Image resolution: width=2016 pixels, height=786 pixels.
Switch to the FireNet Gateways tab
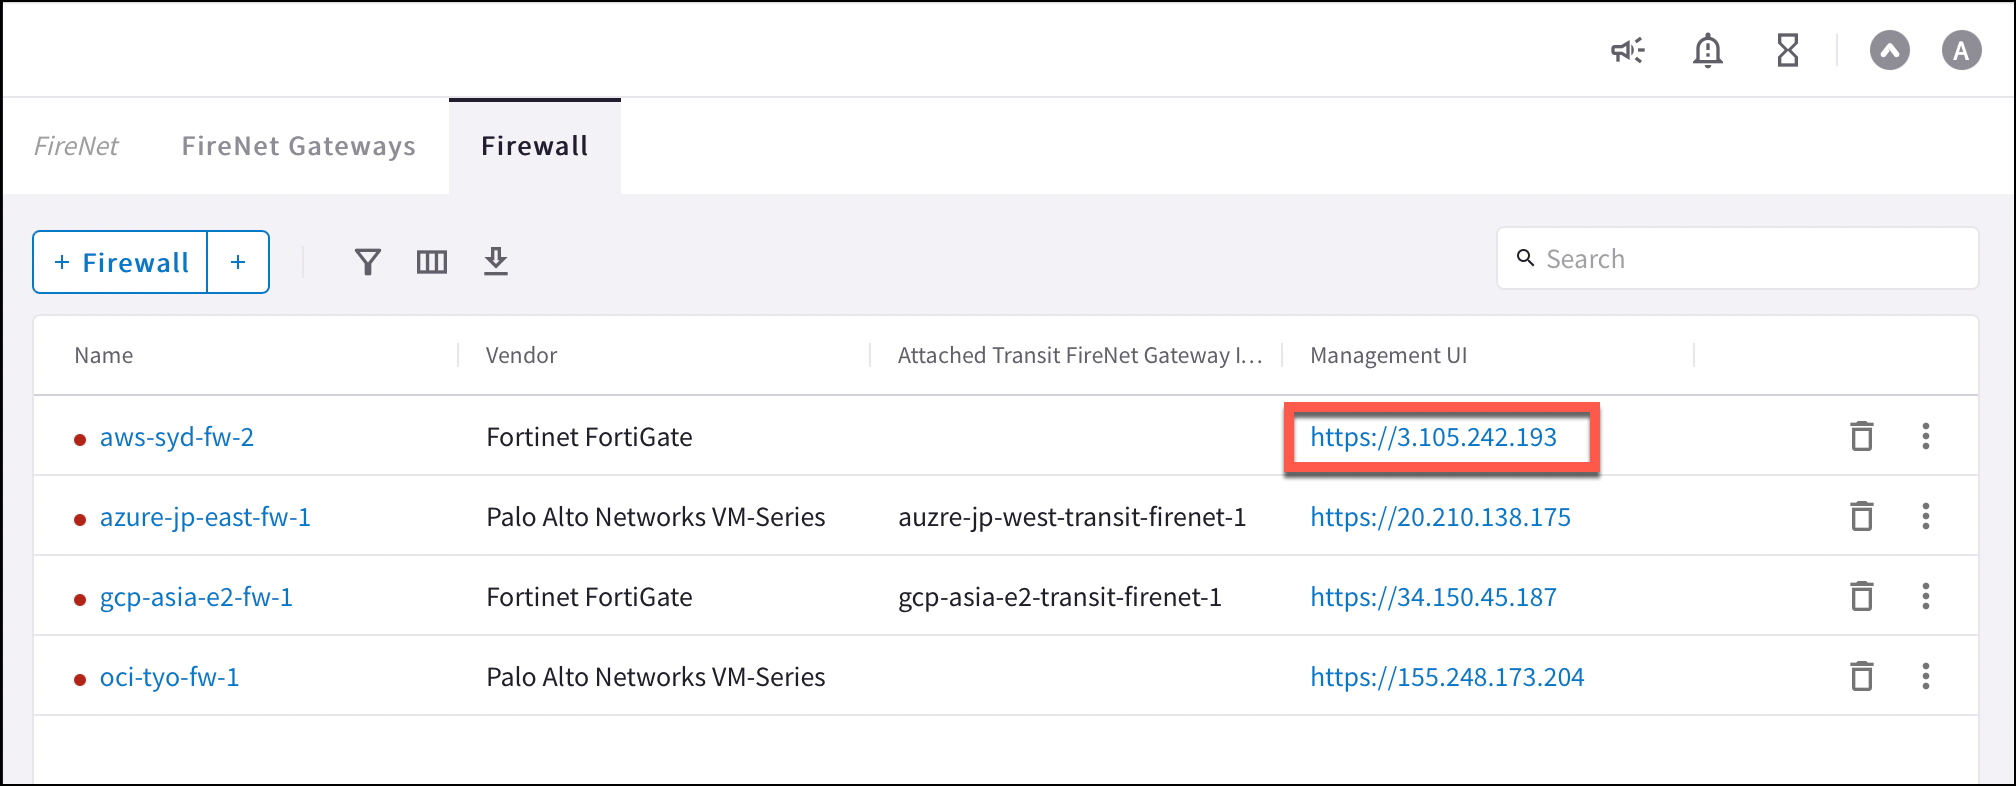[299, 146]
